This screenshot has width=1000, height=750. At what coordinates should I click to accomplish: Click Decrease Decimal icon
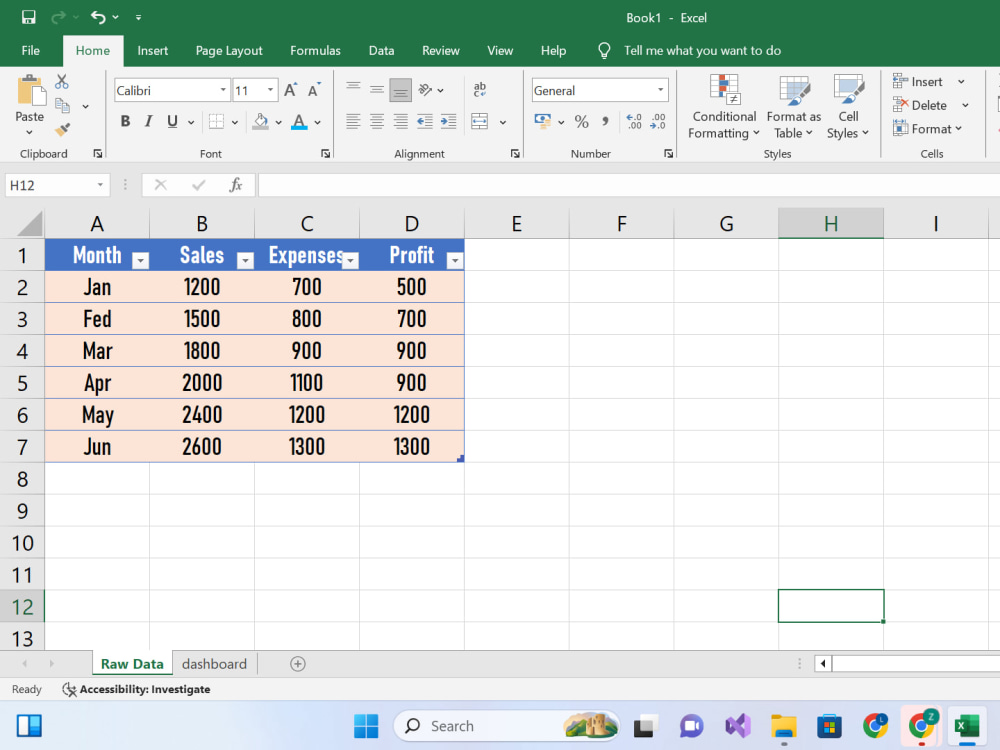click(658, 121)
